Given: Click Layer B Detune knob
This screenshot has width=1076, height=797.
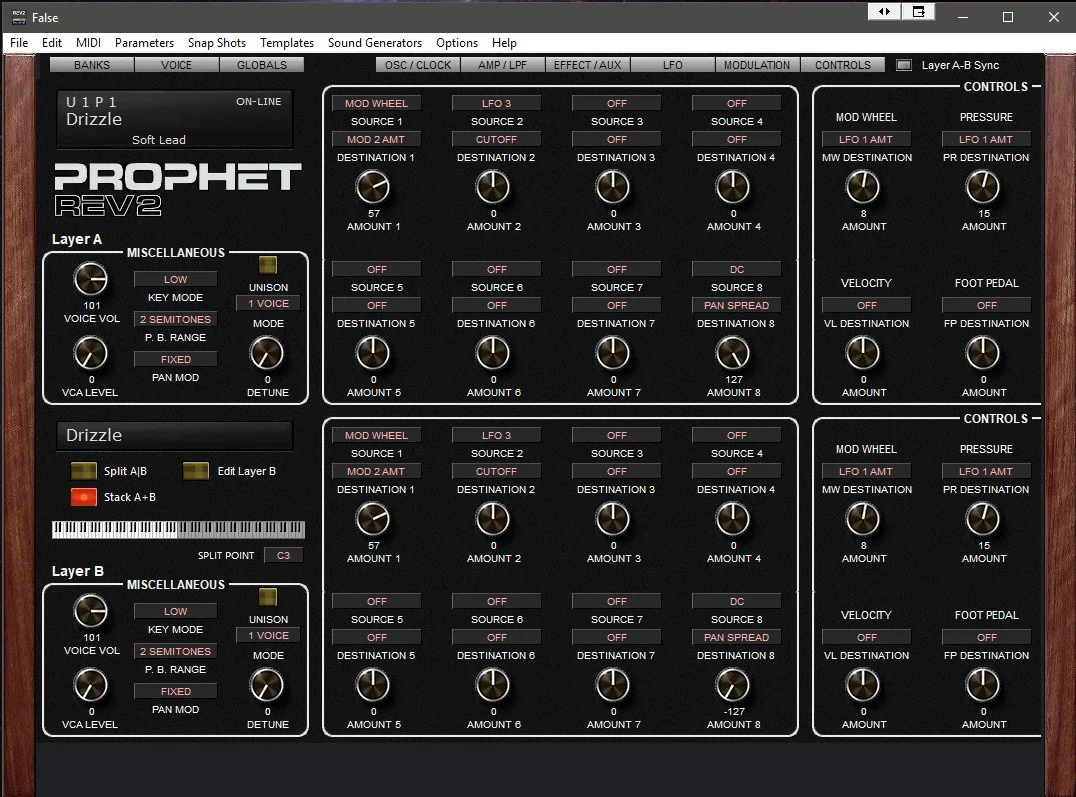Looking at the screenshot, I should [x=267, y=685].
